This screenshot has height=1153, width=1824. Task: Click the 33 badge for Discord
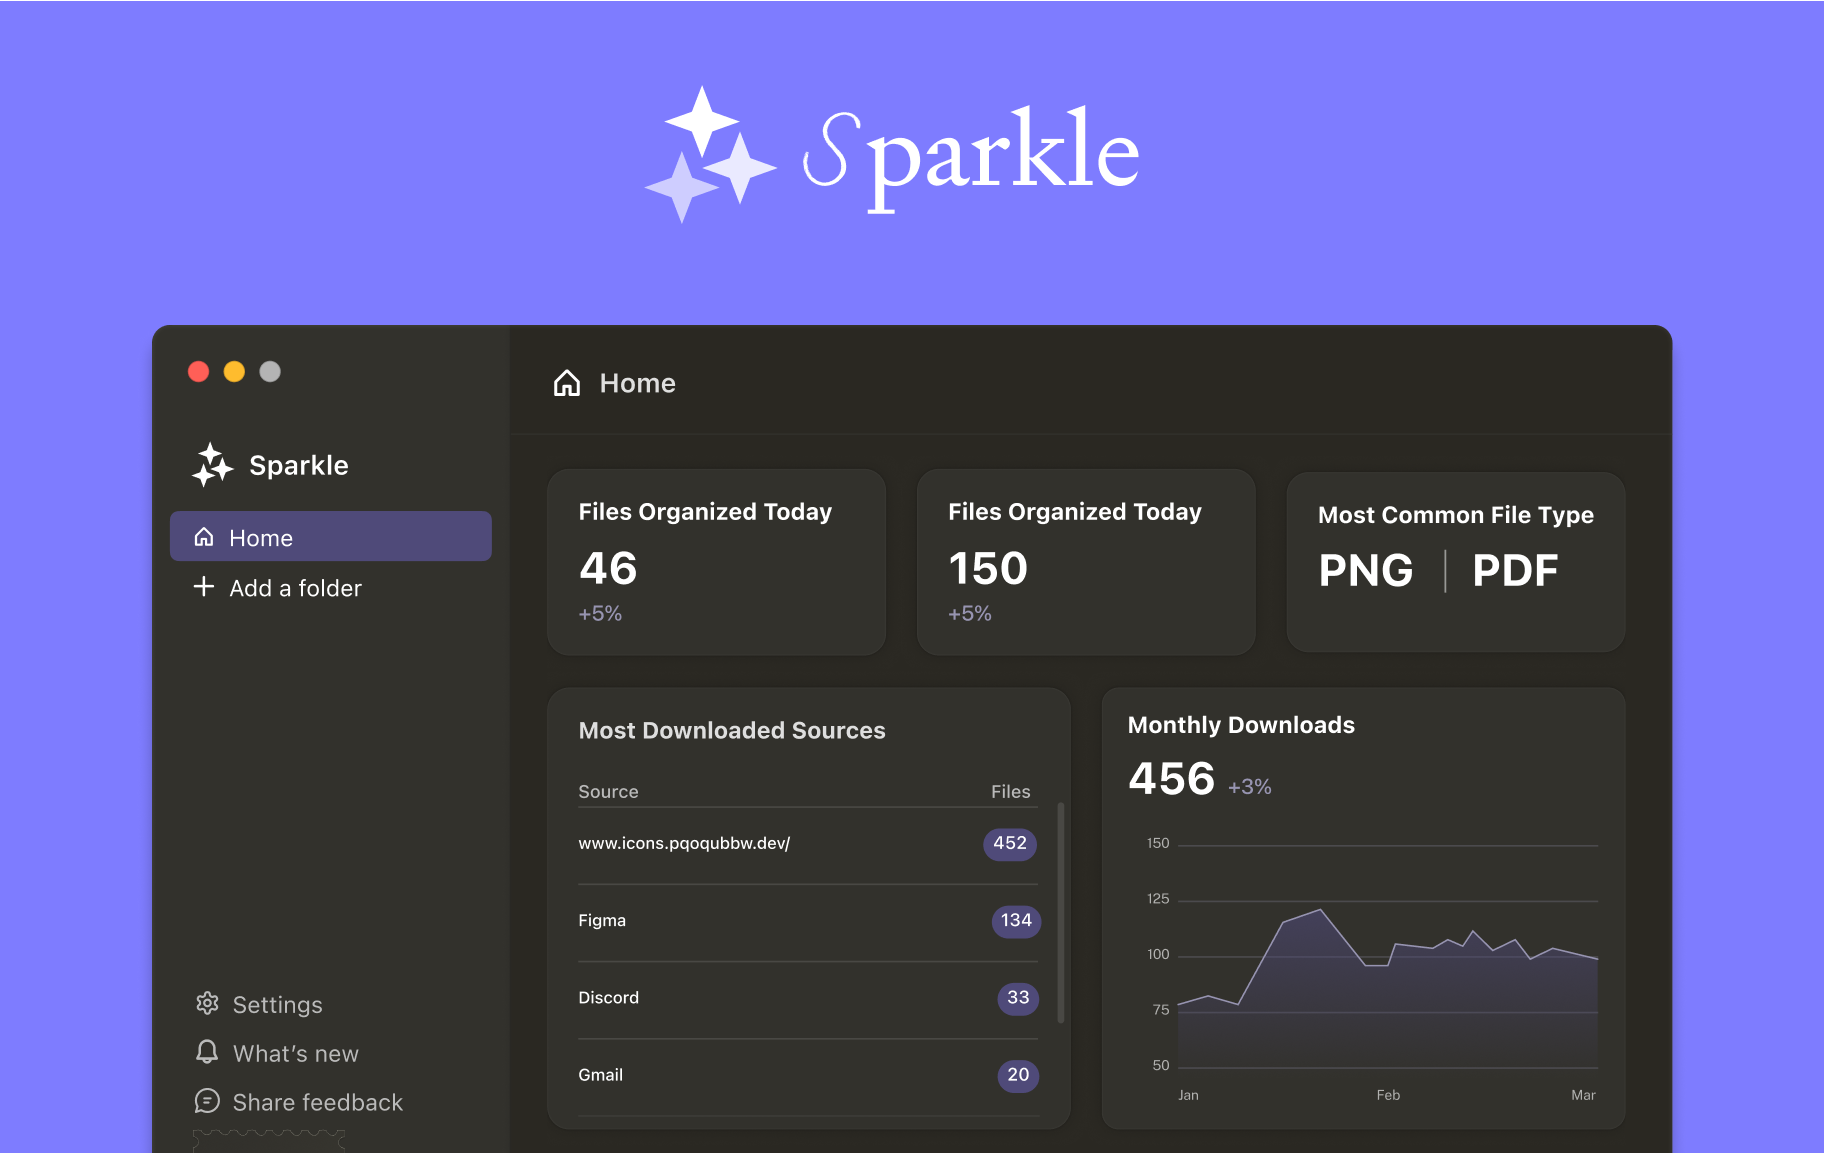[1017, 998]
